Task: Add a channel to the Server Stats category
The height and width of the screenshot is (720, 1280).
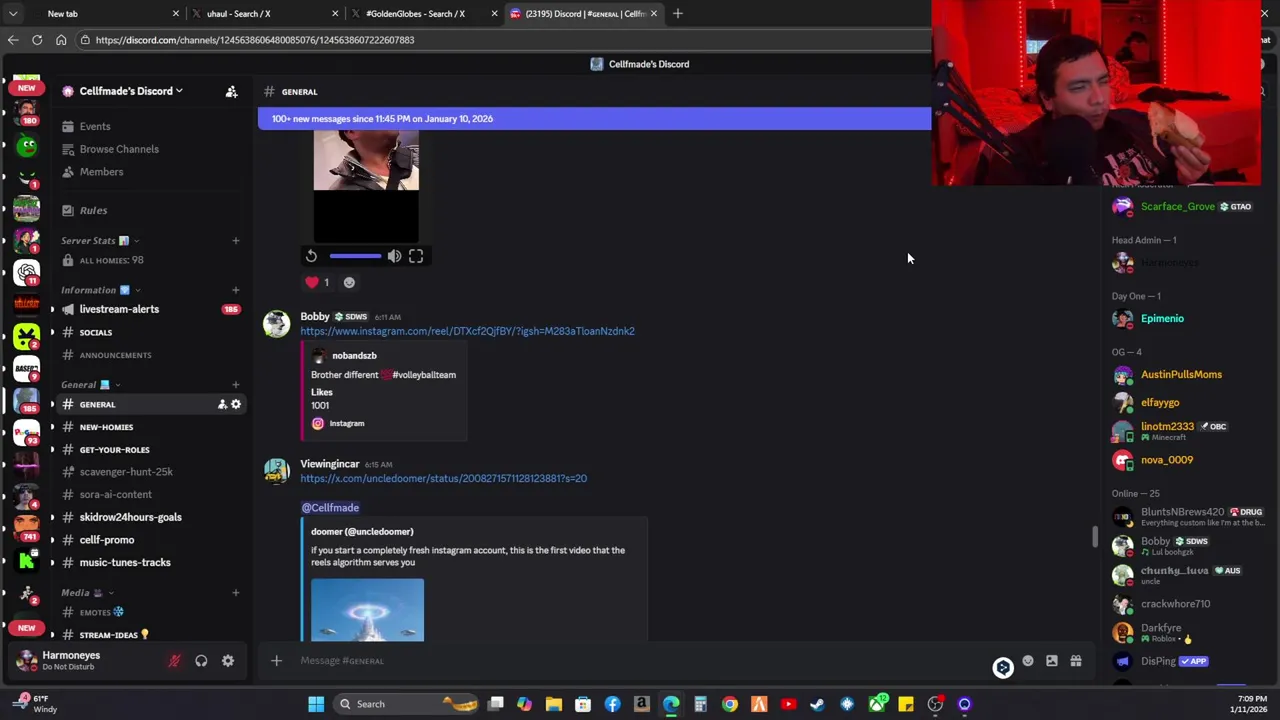Action: click(236, 240)
